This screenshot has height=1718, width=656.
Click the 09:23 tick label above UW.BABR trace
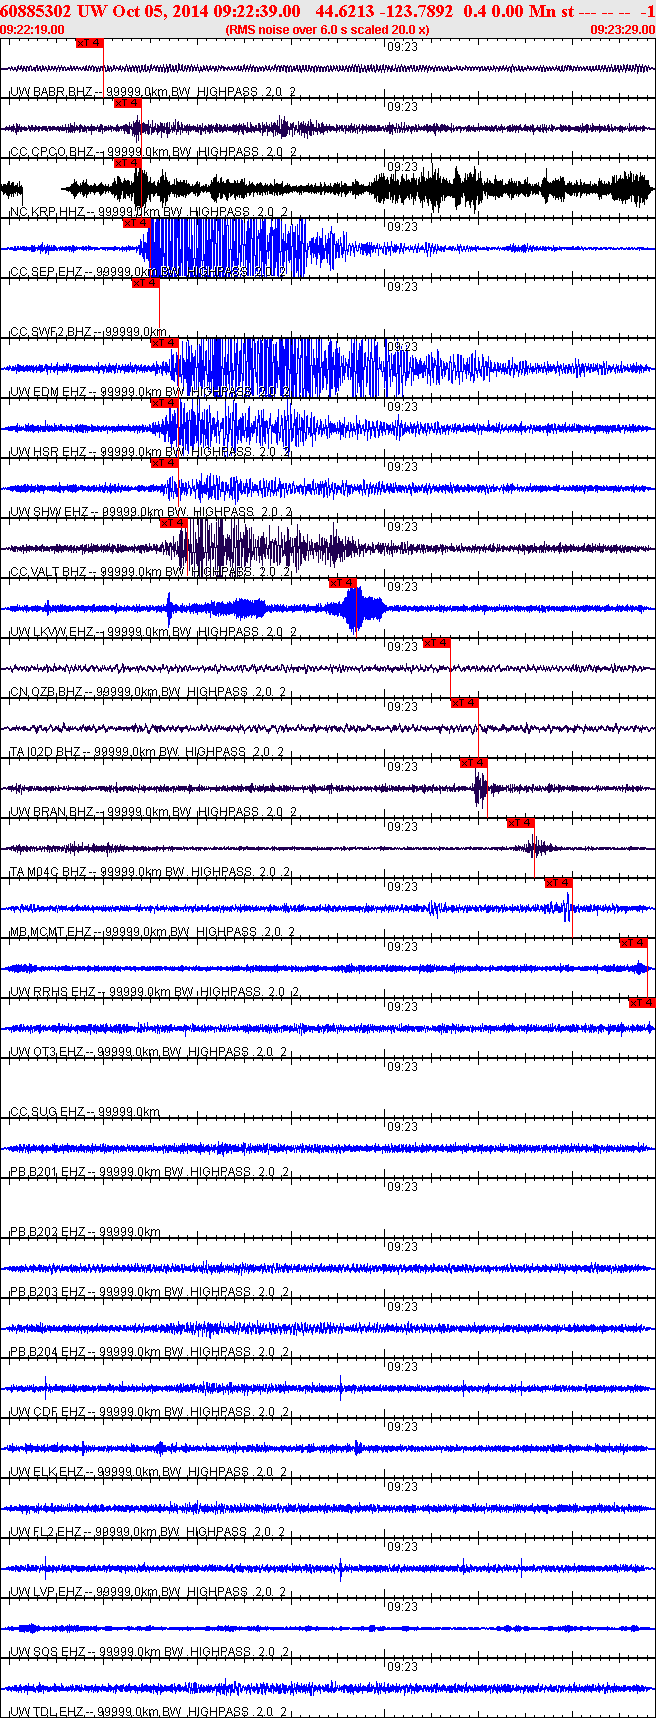402,47
